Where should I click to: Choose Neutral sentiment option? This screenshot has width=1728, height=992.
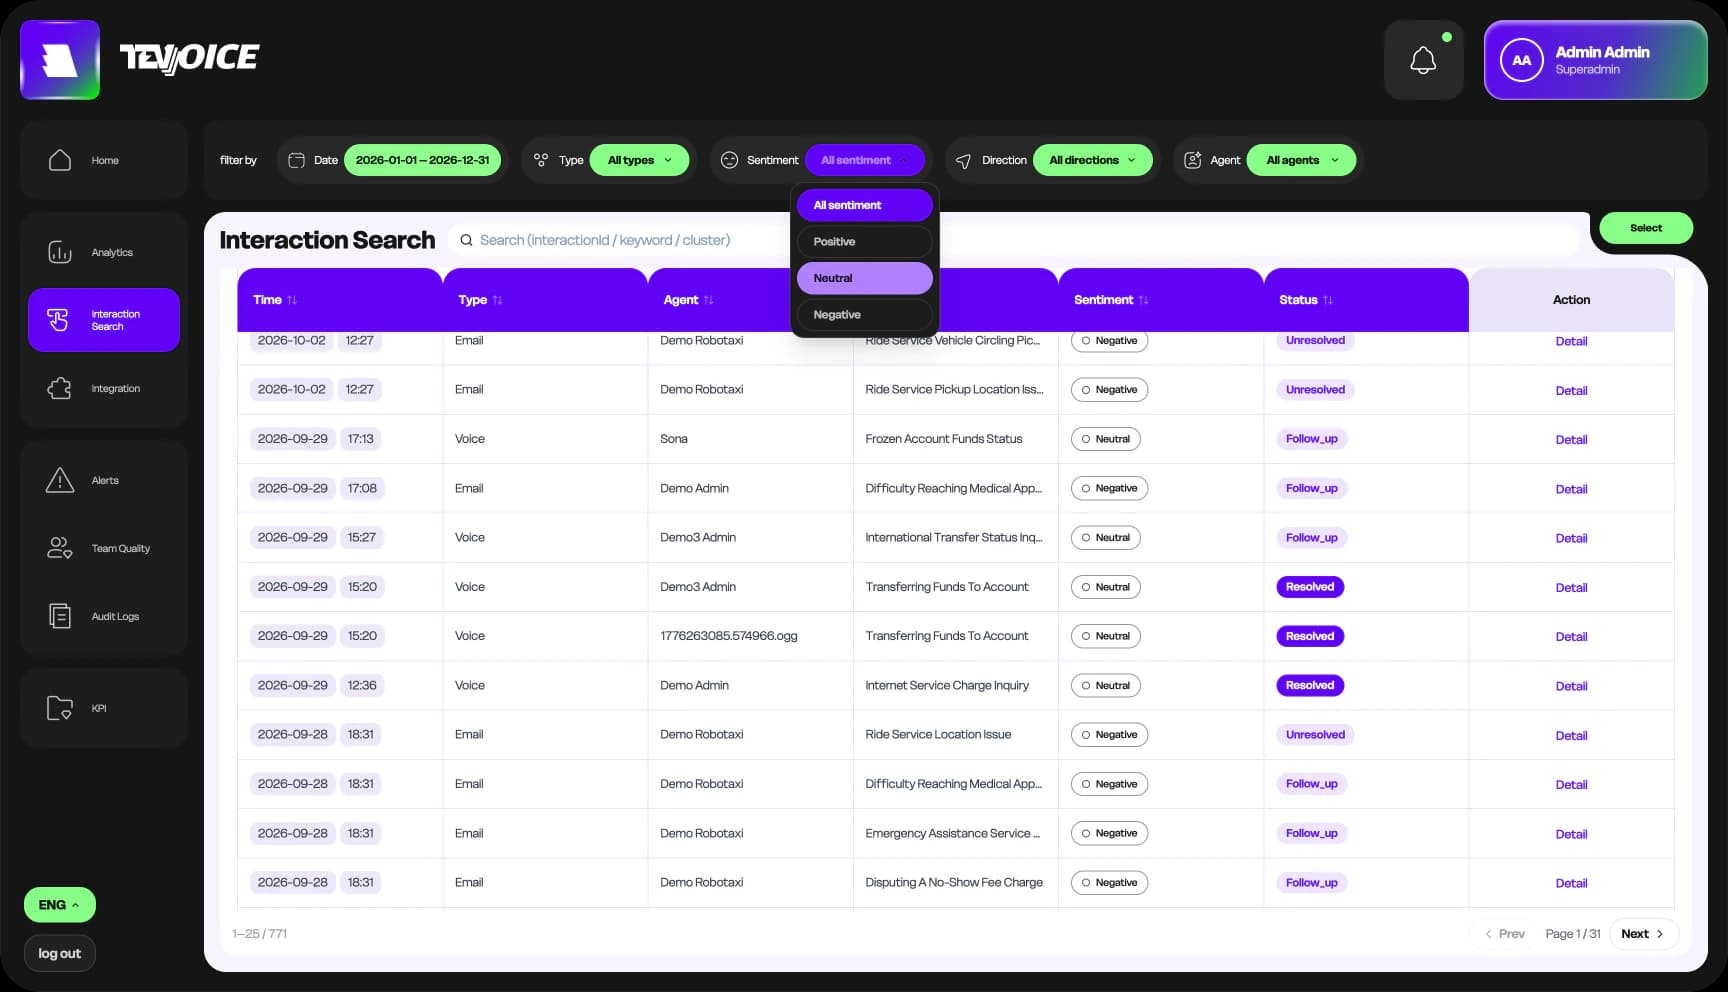pyautogui.click(x=865, y=278)
